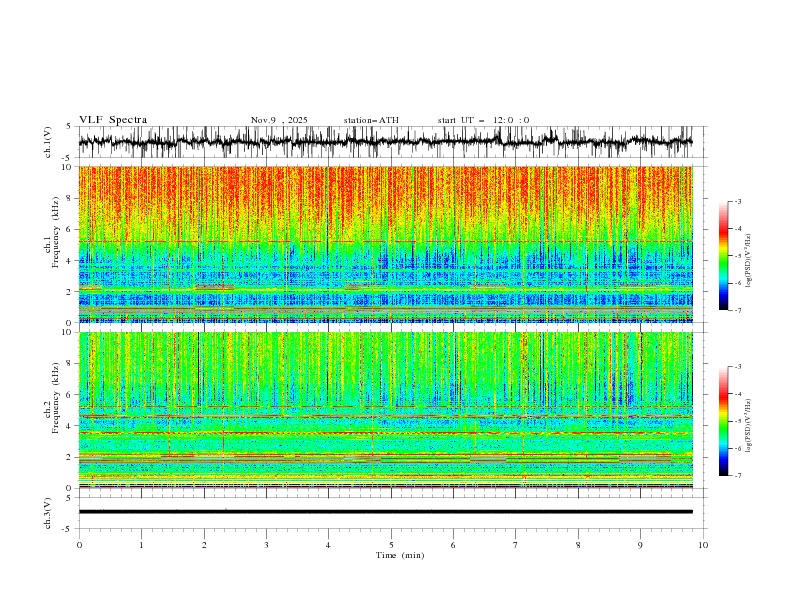The width and height of the screenshot is (792, 612).
Task: Click the "7" tick on the time axis
Action: click(516, 545)
